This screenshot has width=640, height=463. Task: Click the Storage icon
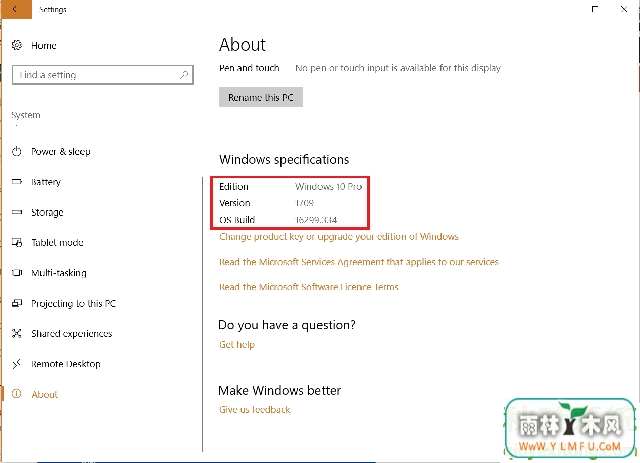[x=17, y=212]
